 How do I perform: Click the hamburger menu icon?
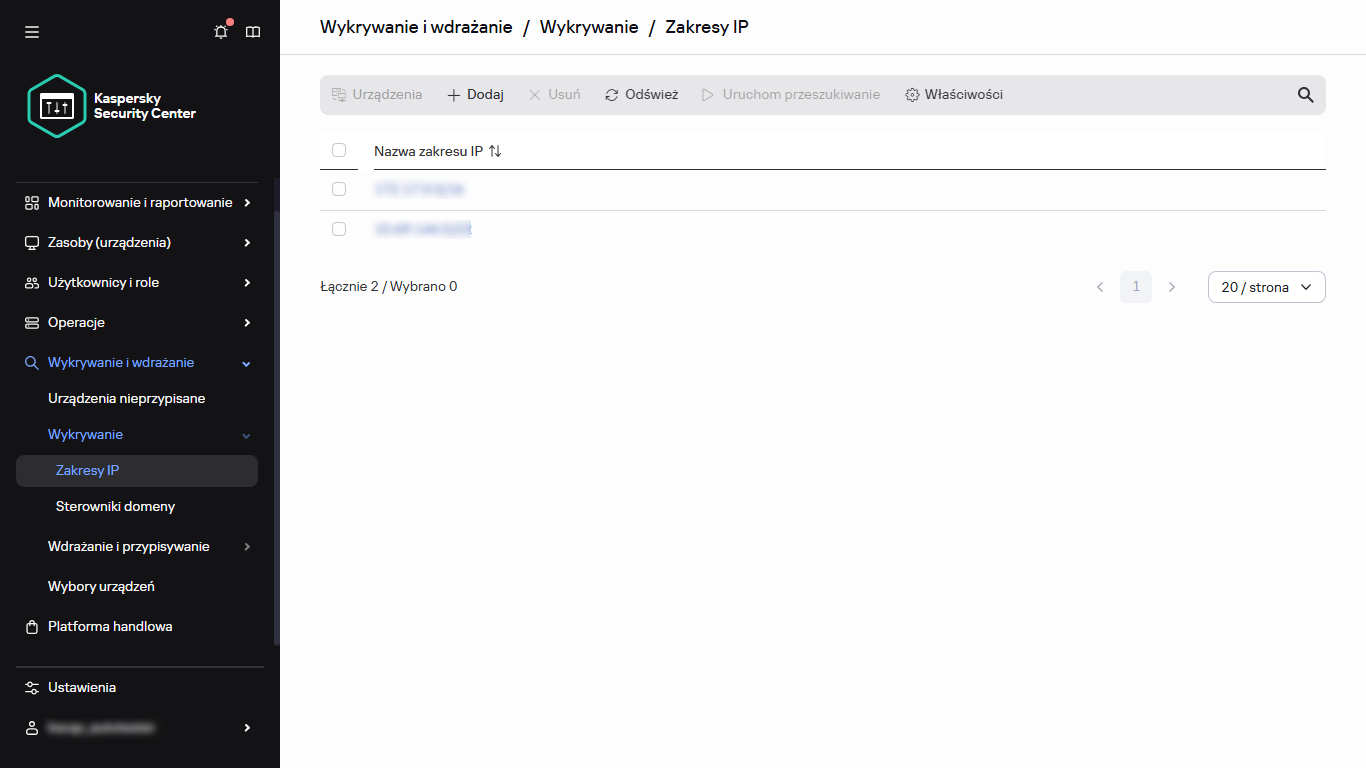[31, 31]
